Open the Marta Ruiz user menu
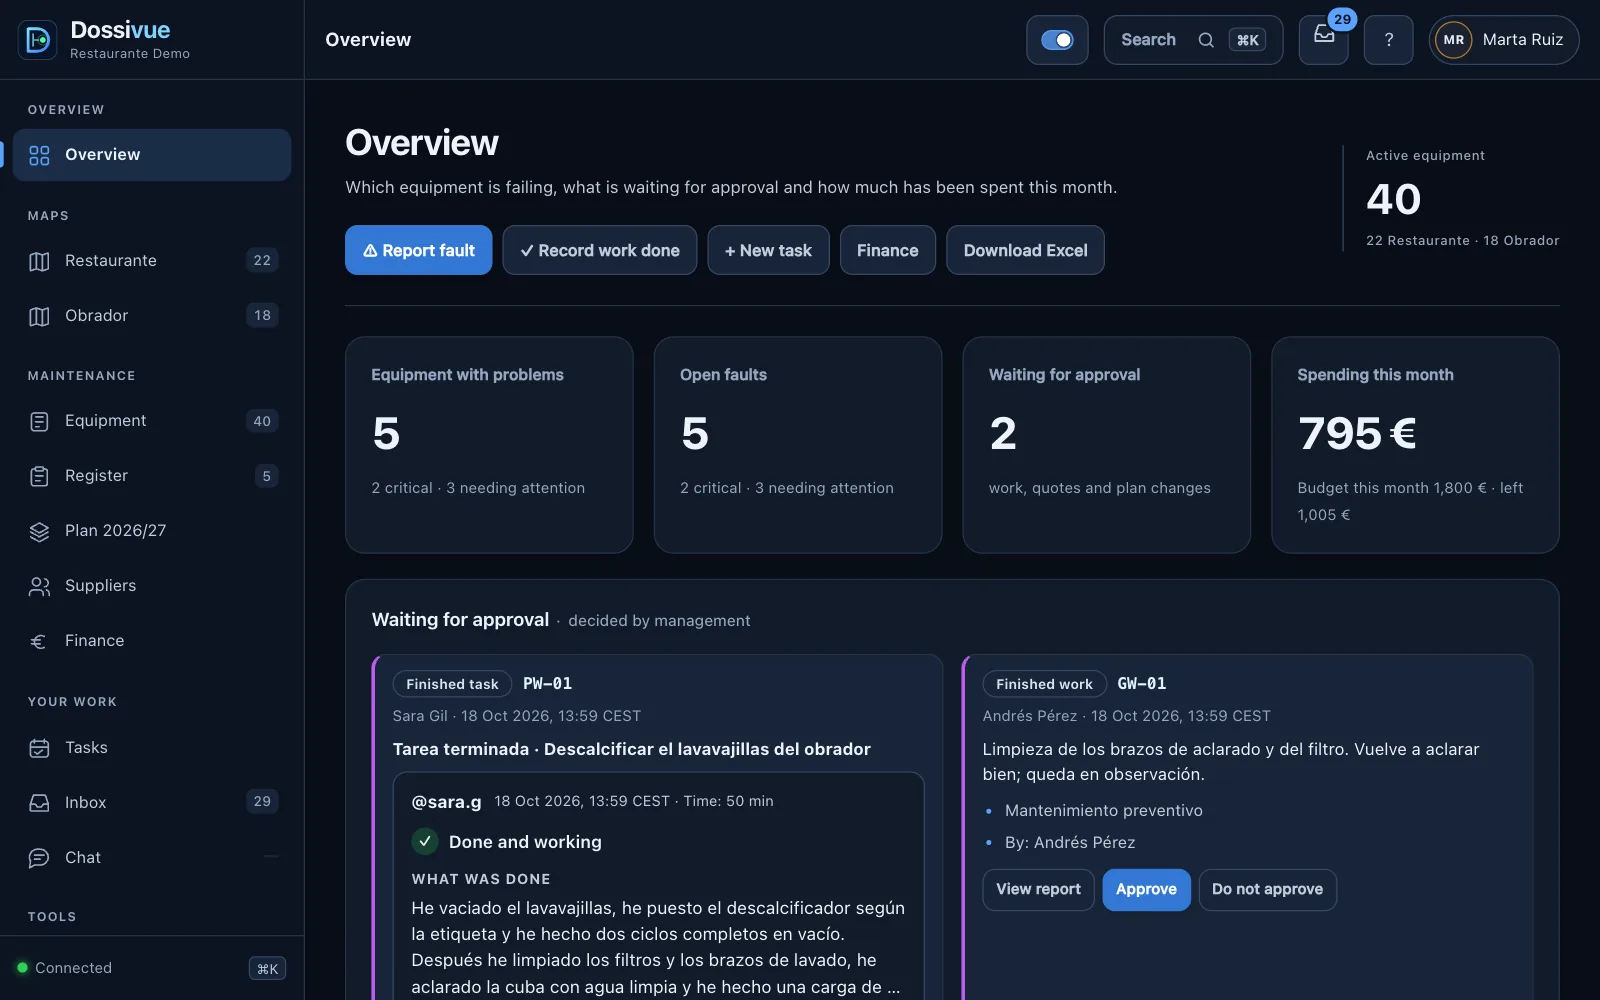The image size is (1600, 1000). coord(1504,40)
